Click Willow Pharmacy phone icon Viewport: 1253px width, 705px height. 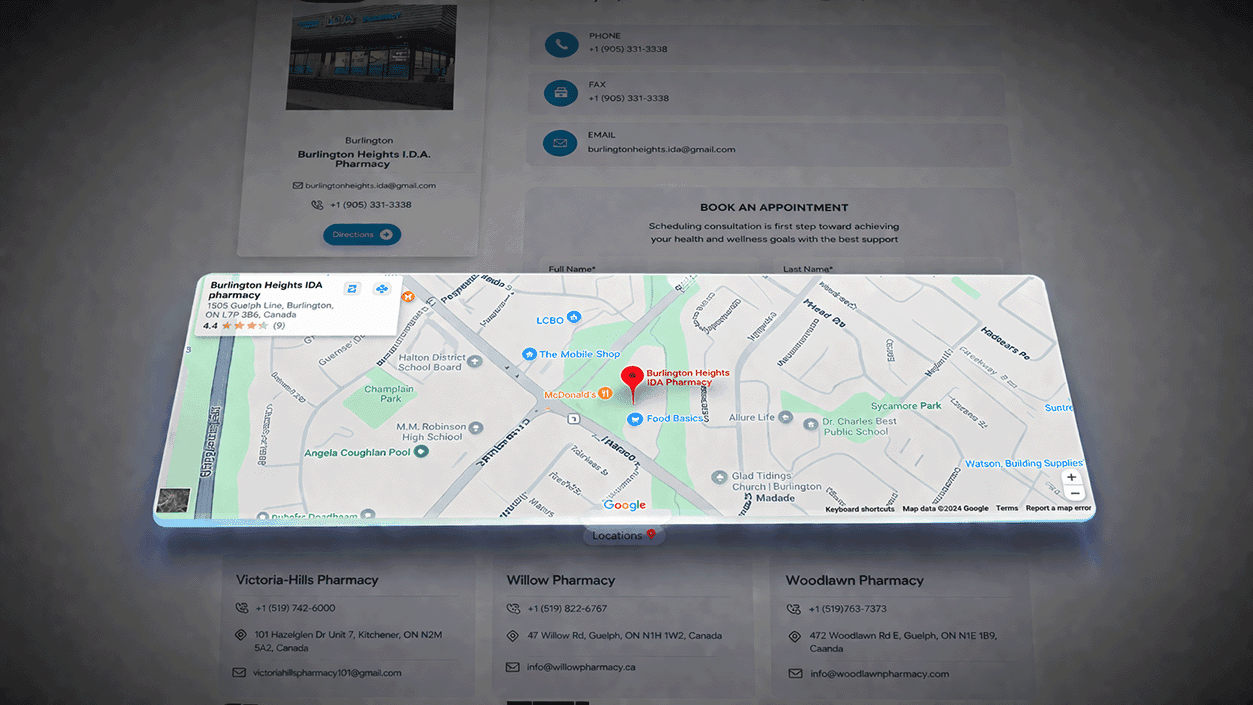tap(513, 608)
